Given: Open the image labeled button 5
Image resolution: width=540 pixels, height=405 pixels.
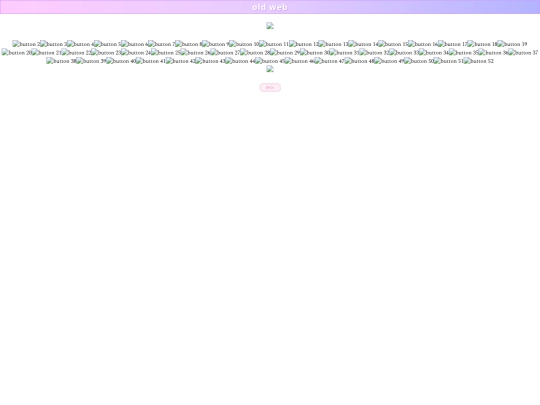Looking at the screenshot, I should [108, 44].
